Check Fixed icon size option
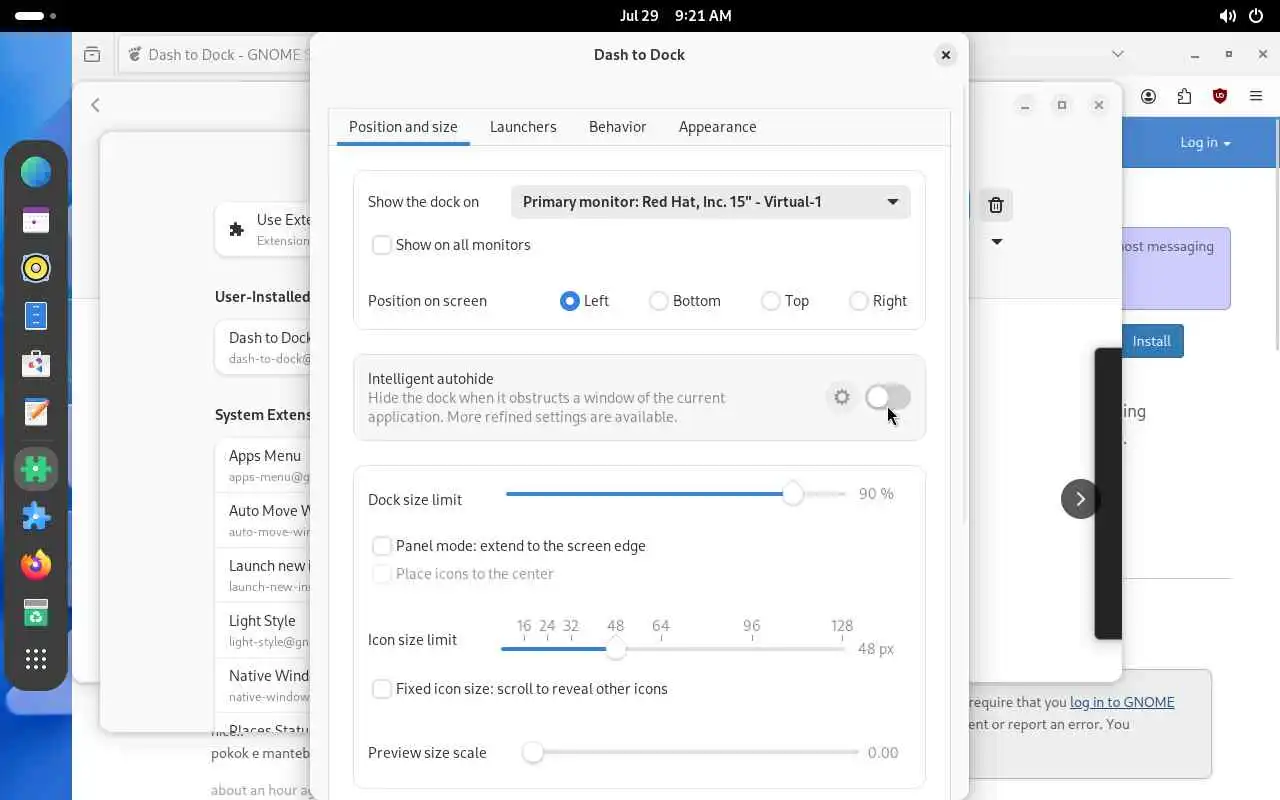This screenshot has height=800, width=1280. click(381, 689)
